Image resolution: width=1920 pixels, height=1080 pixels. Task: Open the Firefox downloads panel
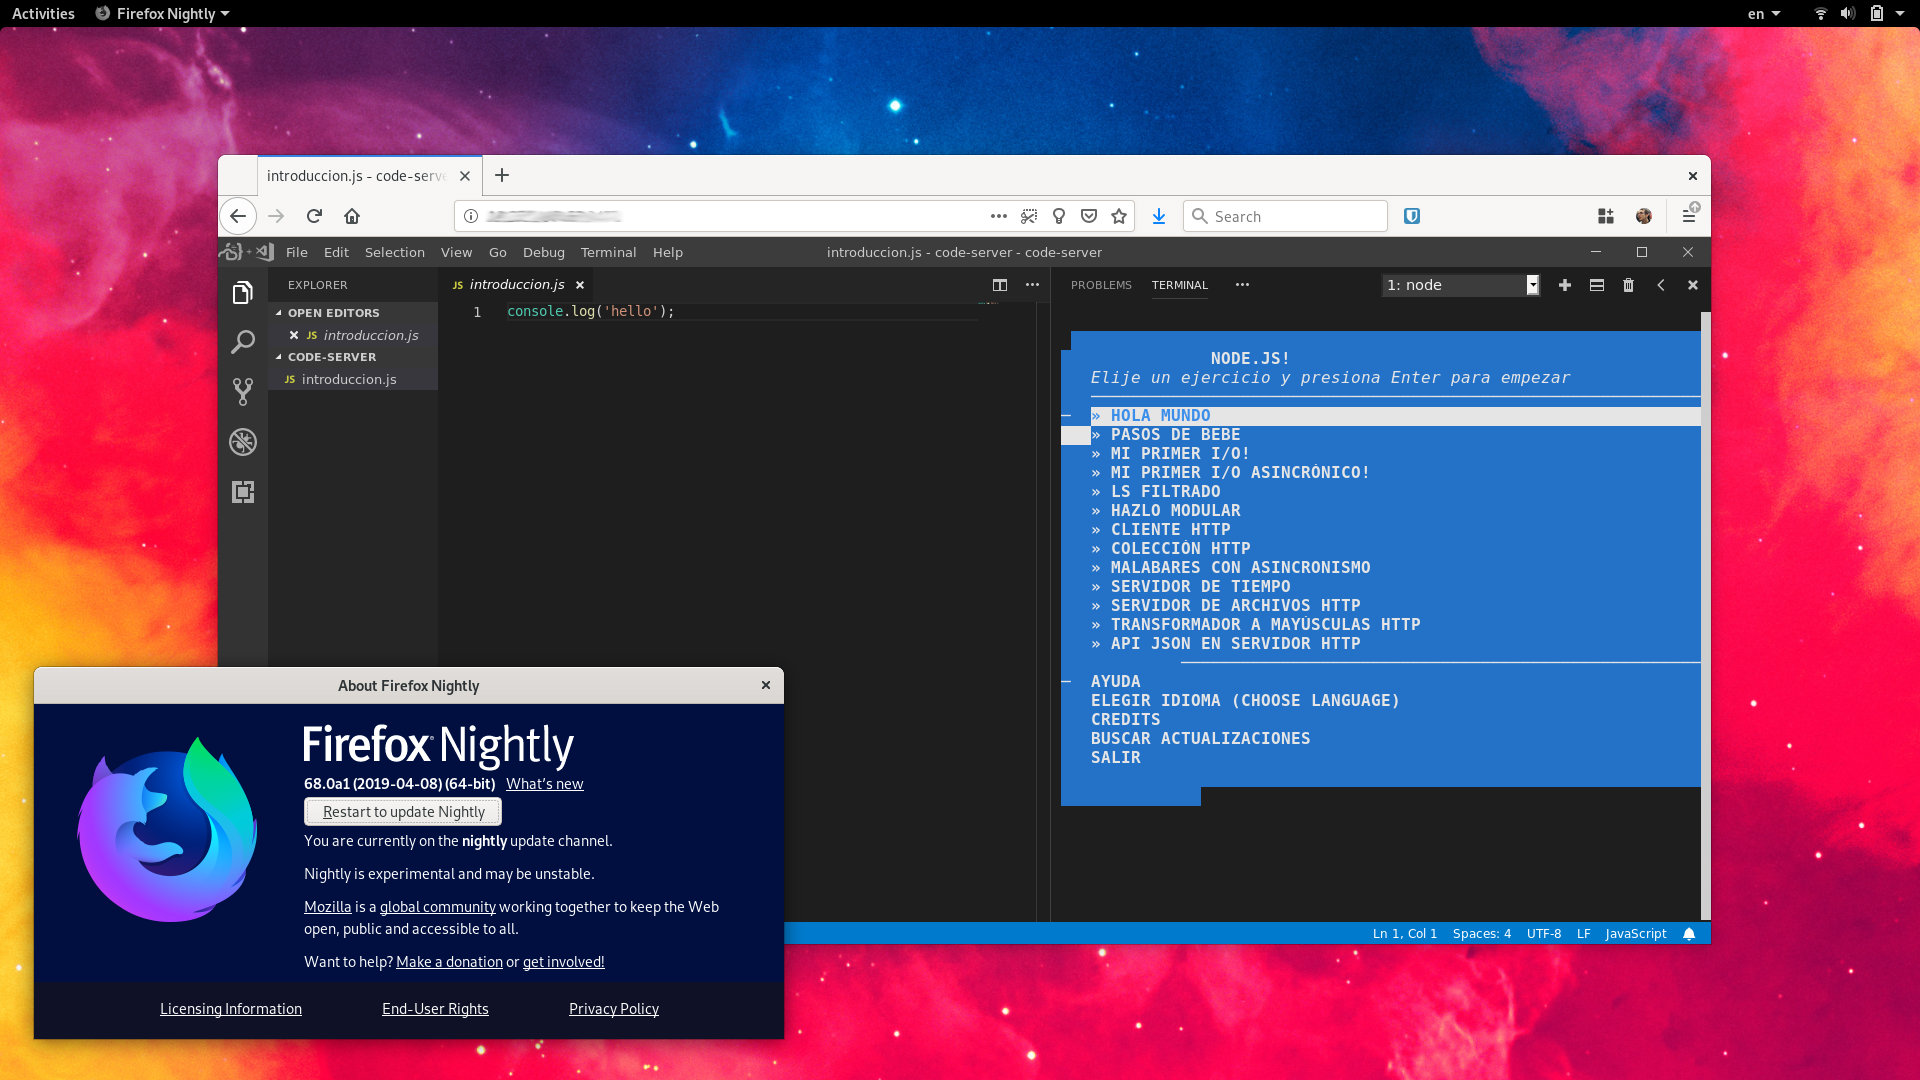(x=1159, y=216)
